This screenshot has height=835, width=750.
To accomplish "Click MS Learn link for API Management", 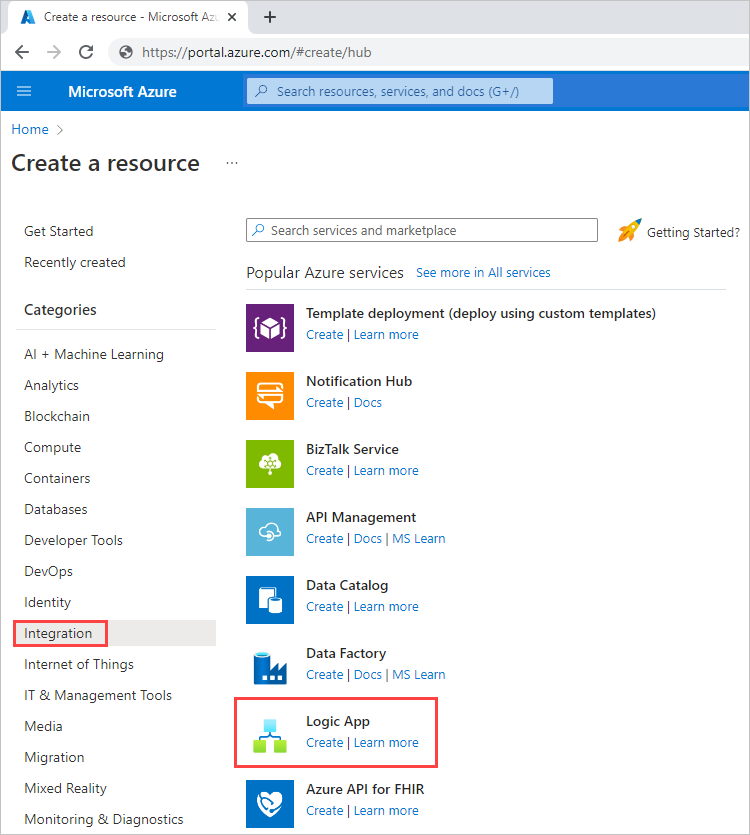I will [418, 539].
